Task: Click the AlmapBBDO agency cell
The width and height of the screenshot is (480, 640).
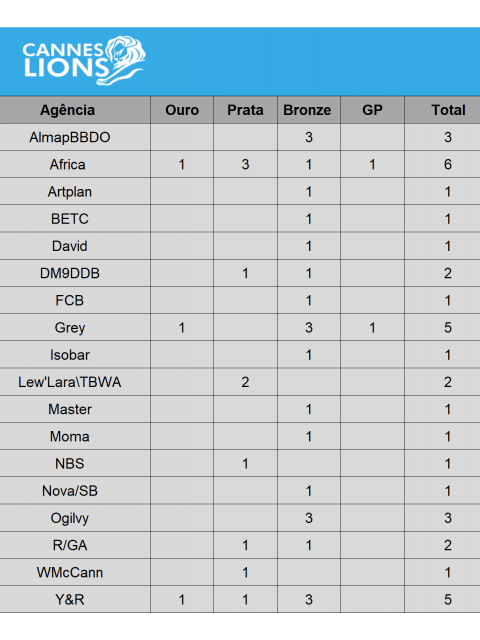Action: [75, 137]
